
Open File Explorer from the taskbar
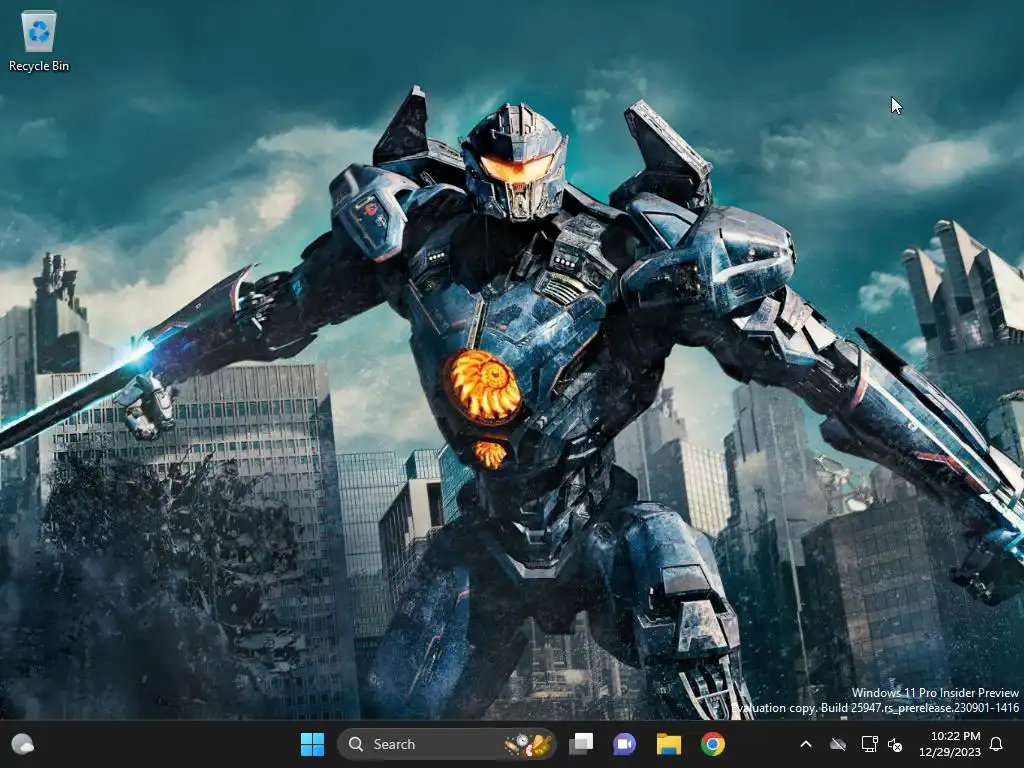pos(669,744)
